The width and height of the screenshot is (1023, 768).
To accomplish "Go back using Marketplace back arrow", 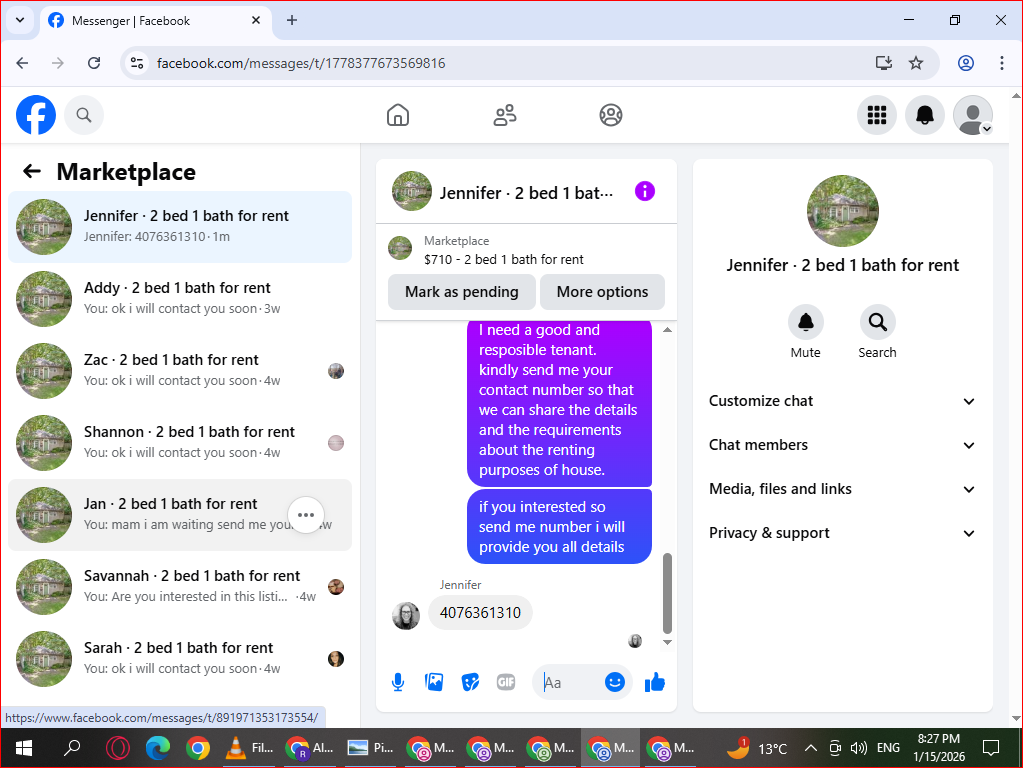I will (x=31, y=172).
